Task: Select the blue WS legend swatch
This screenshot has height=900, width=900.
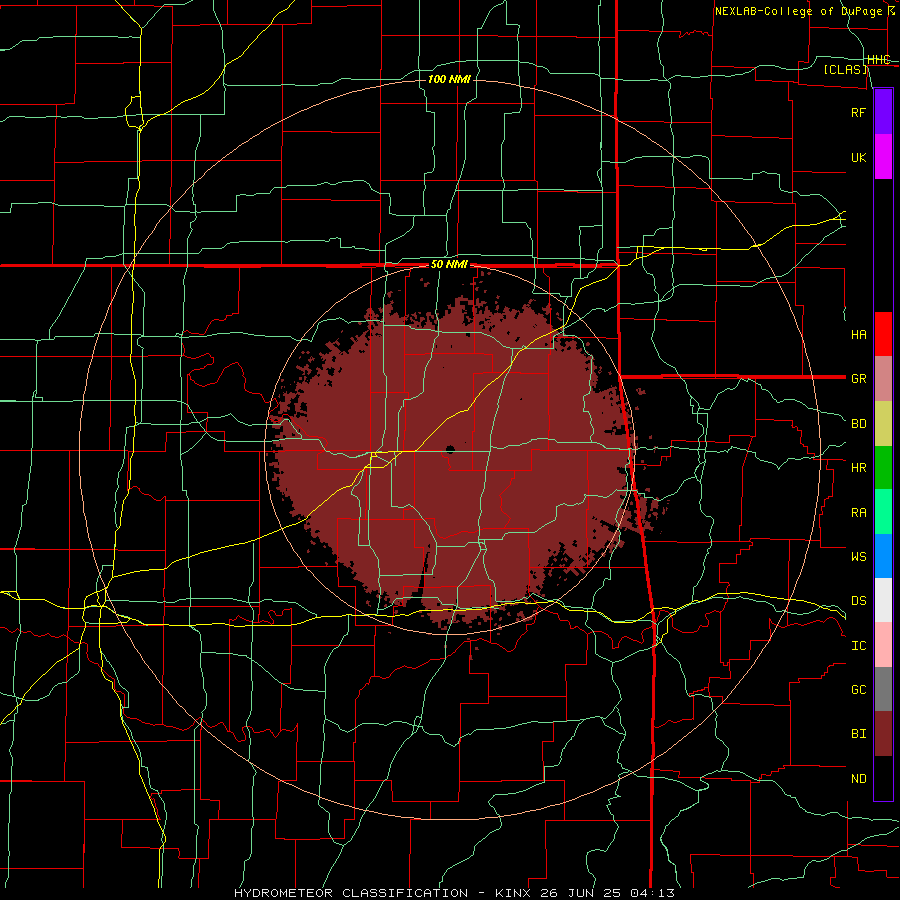Action: (883, 556)
